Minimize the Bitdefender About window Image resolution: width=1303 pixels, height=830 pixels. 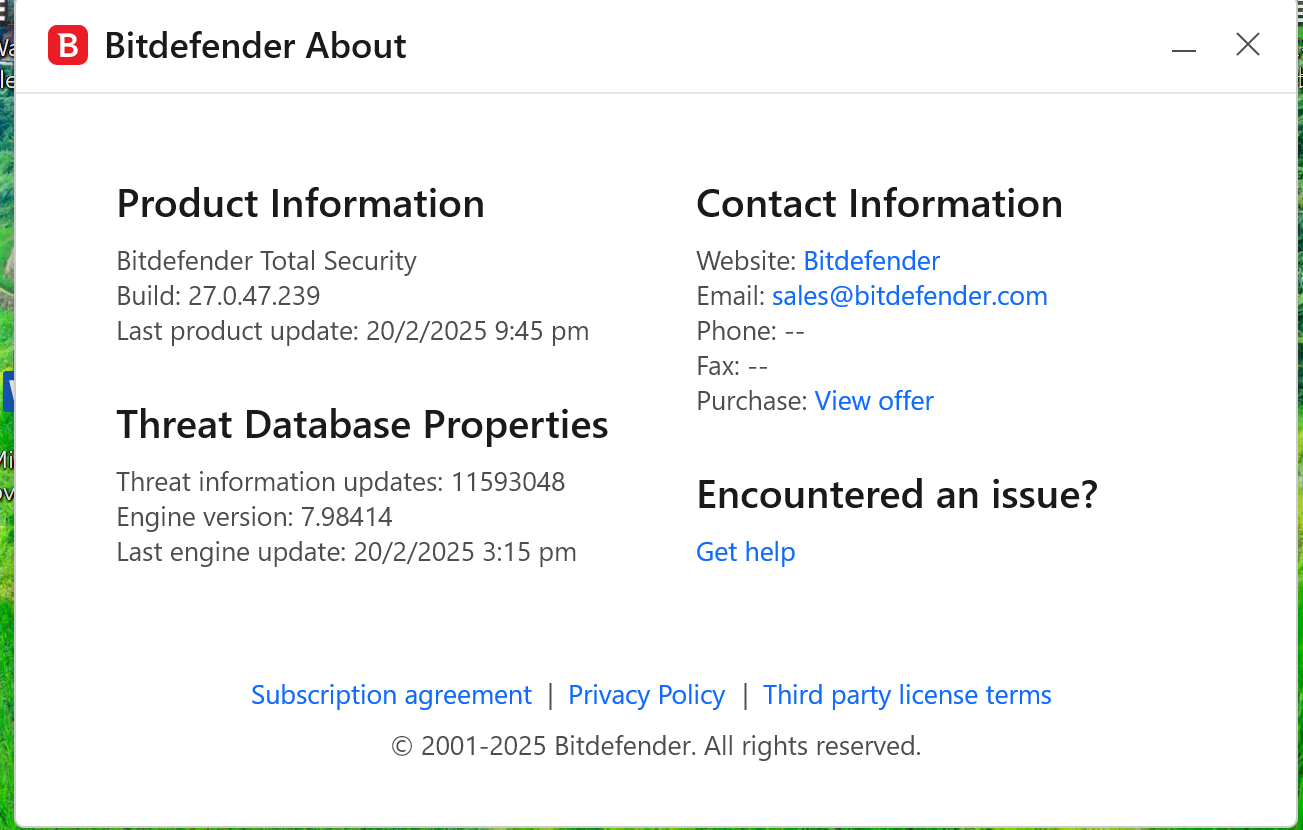click(1184, 46)
